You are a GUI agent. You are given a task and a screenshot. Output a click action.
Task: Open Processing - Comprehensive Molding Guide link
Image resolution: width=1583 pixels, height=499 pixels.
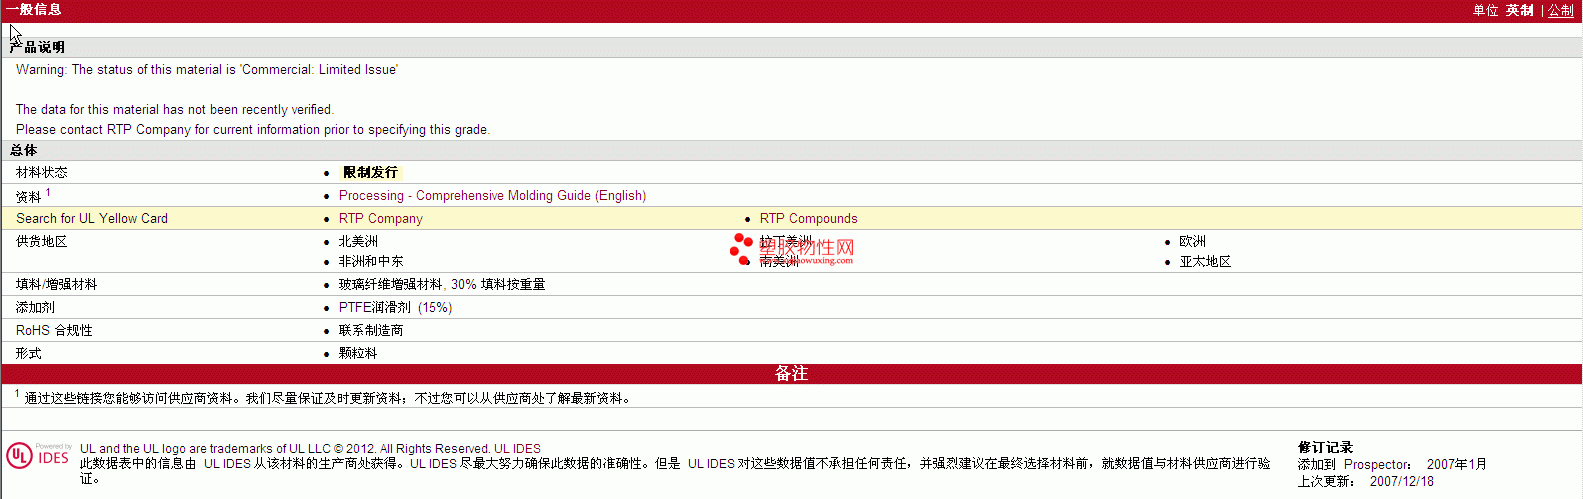tap(492, 196)
